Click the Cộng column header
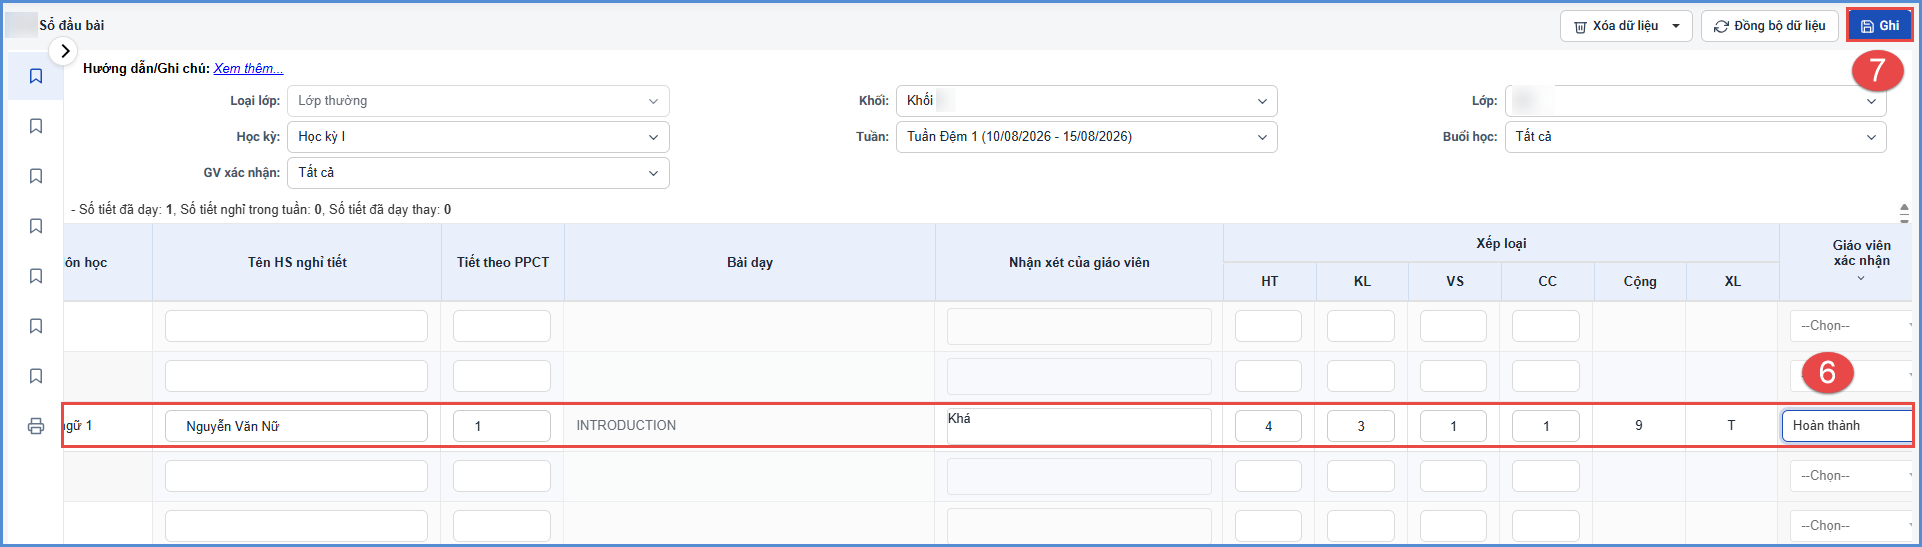Viewport: 1922px width, 547px height. coord(1640,282)
